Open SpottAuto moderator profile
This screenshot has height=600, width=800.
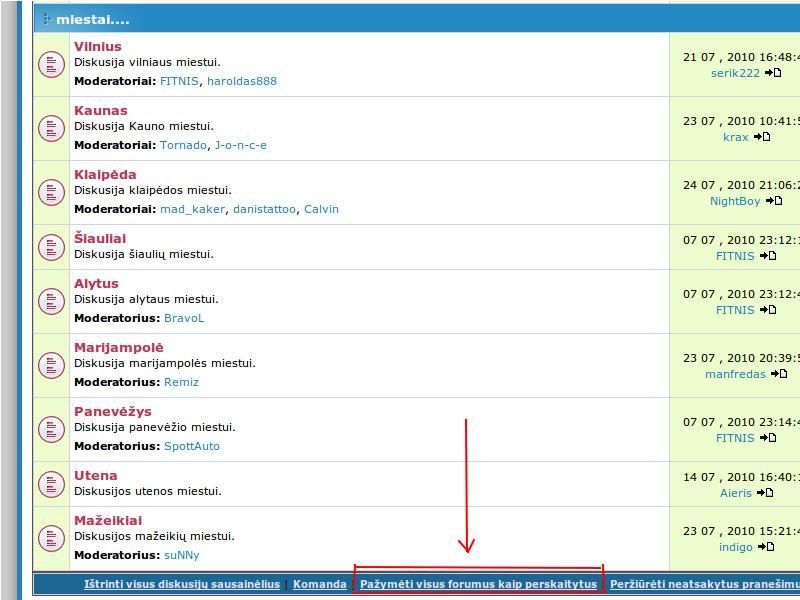click(192, 446)
